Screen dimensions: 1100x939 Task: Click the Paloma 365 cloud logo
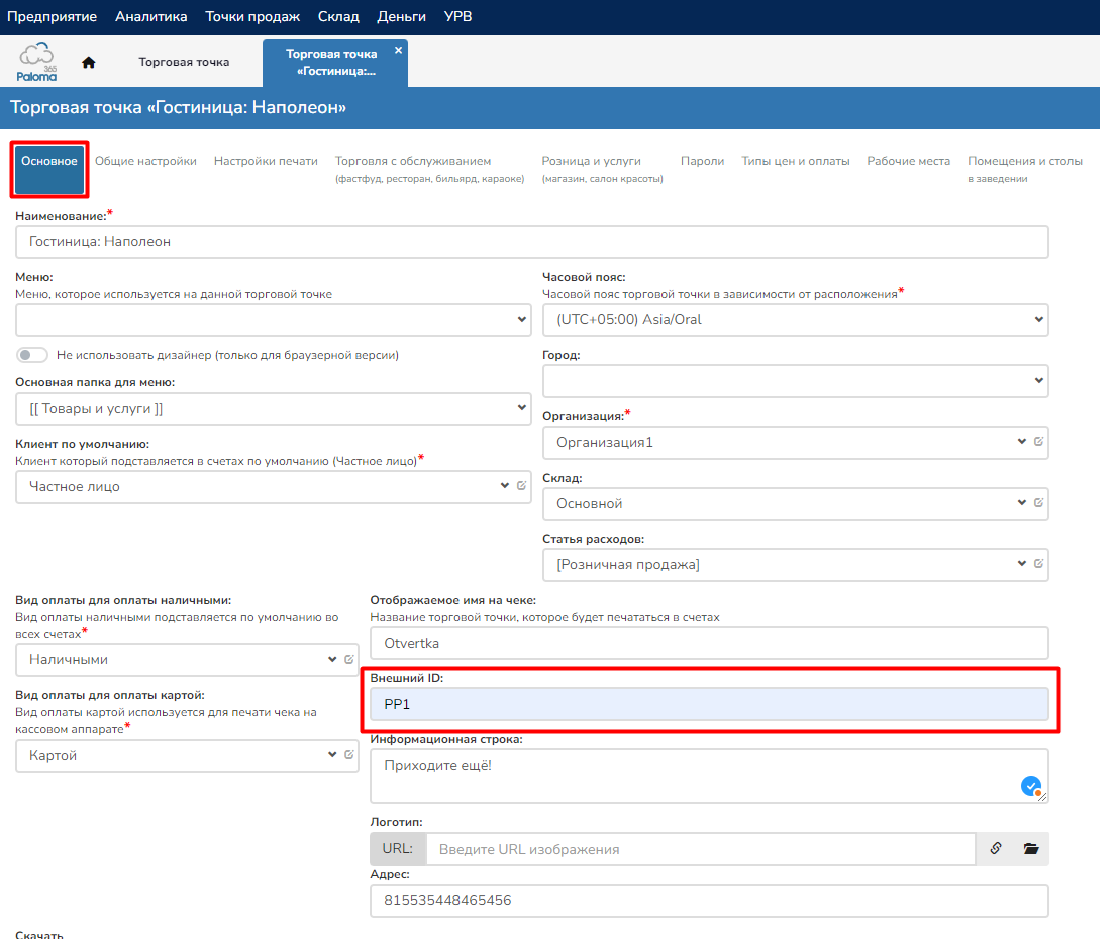(x=37, y=62)
